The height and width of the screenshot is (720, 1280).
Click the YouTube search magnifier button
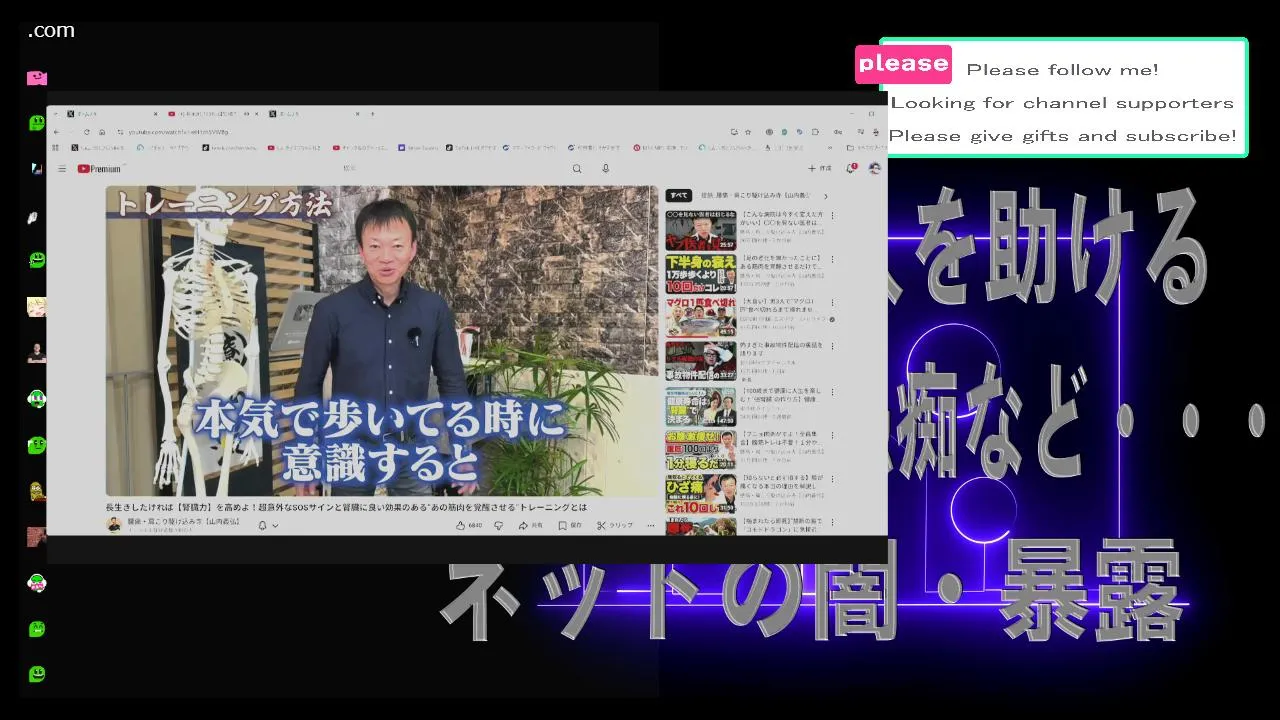pyautogui.click(x=577, y=169)
